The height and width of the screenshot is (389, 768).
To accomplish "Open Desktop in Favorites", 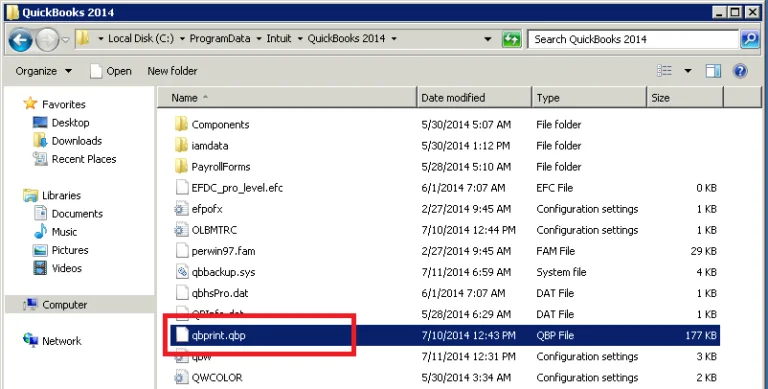I will pyautogui.click(x=71, y=122).
